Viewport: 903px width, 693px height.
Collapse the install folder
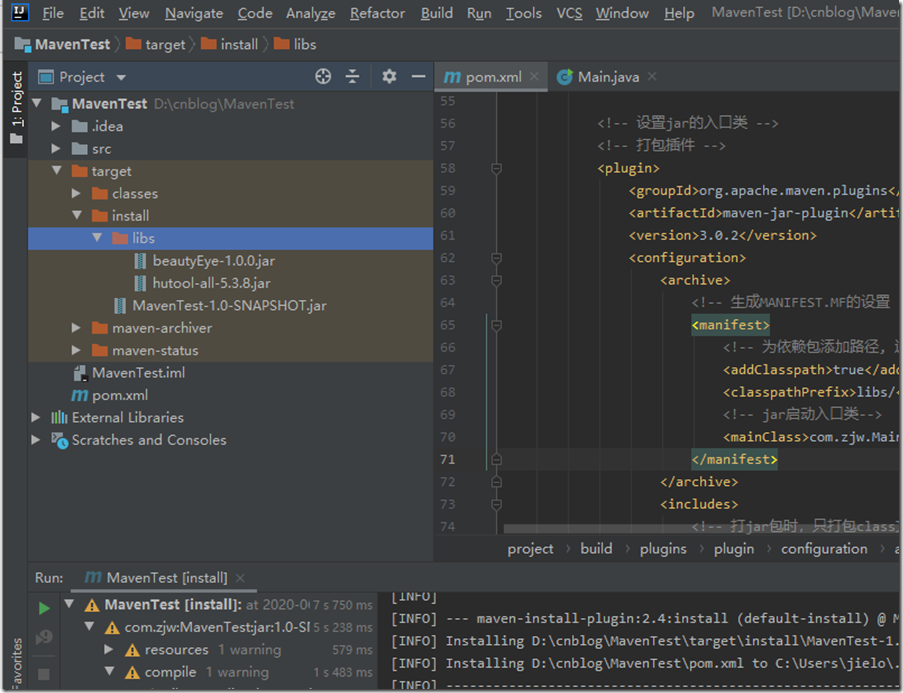[77, 215]
